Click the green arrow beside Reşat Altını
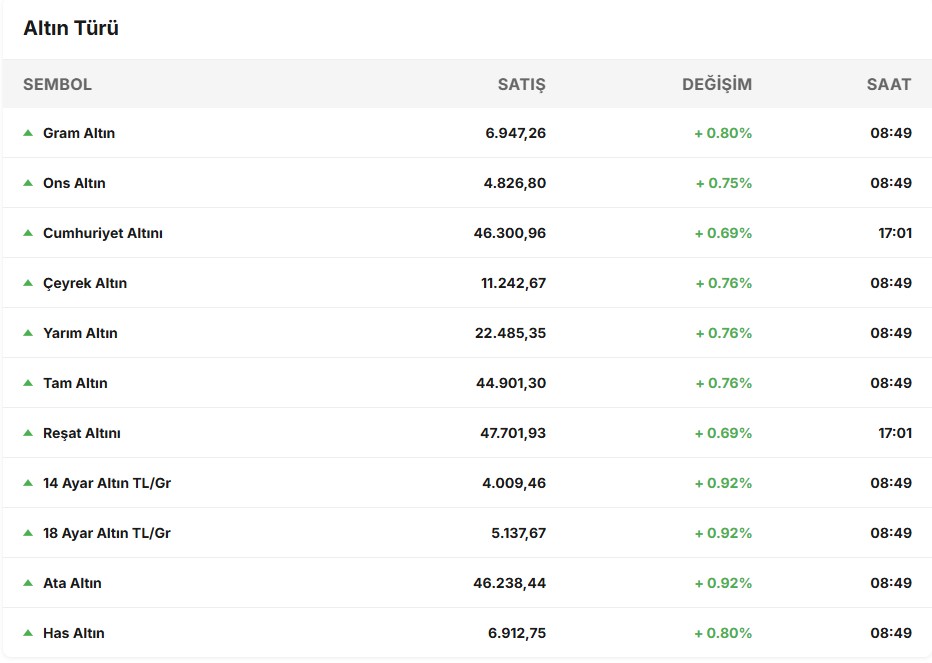This screenshot has width=932, height=663. (x=28, y=433)
